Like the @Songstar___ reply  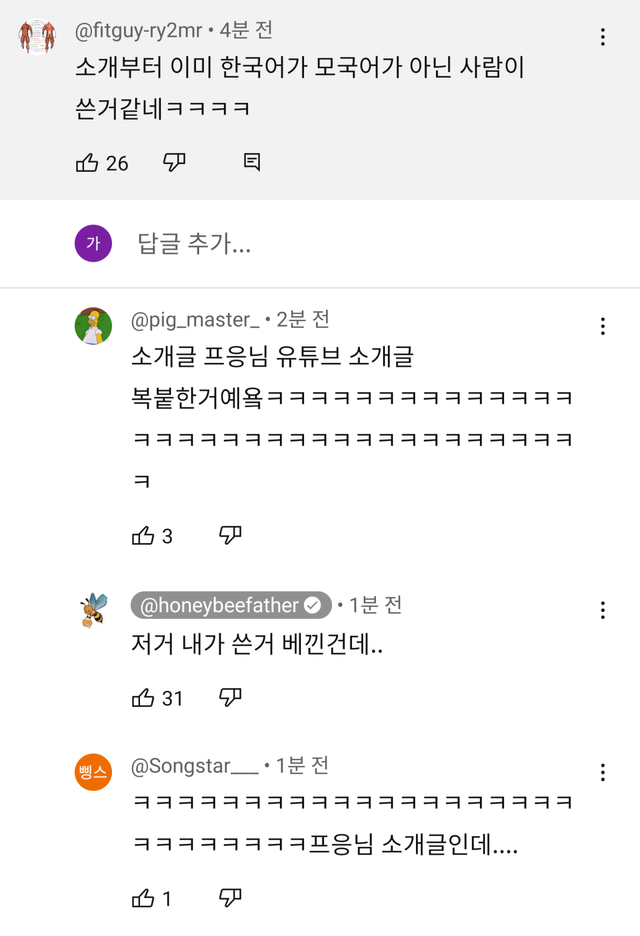[144, 898]
